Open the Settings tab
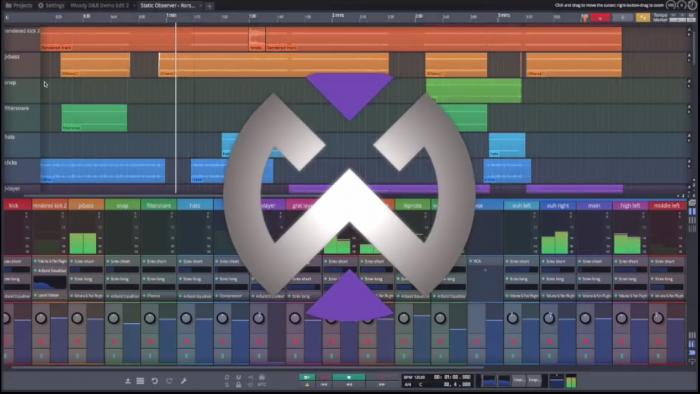This screenshot has height=394, width=700. click(51, 5)
